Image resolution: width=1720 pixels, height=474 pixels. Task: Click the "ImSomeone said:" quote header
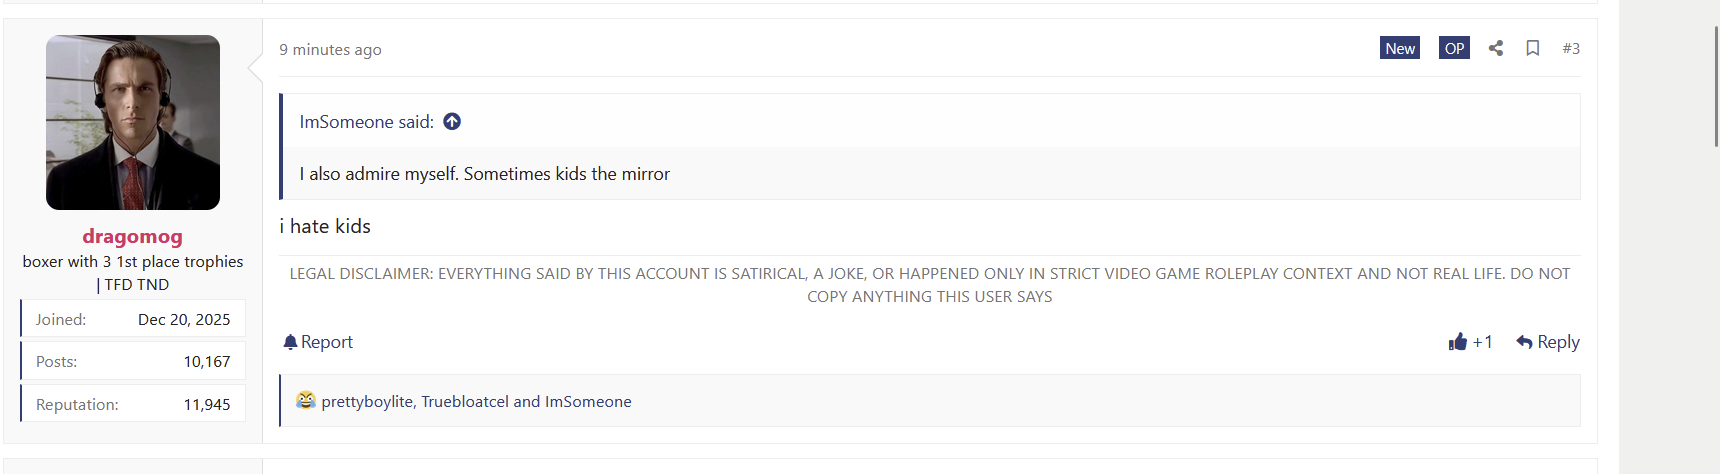[367, 121]
